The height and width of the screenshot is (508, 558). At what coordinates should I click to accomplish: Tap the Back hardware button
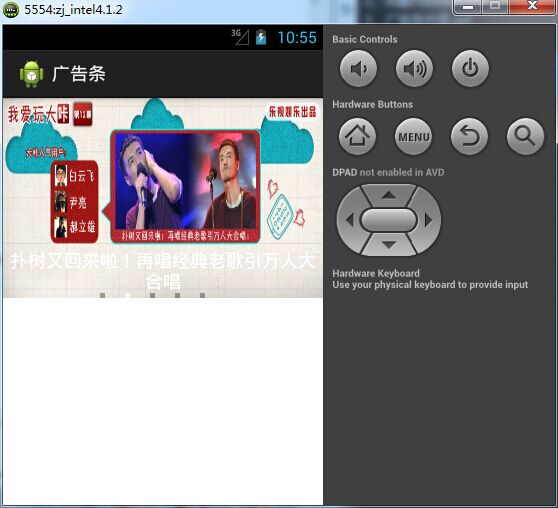click(469, 137)
